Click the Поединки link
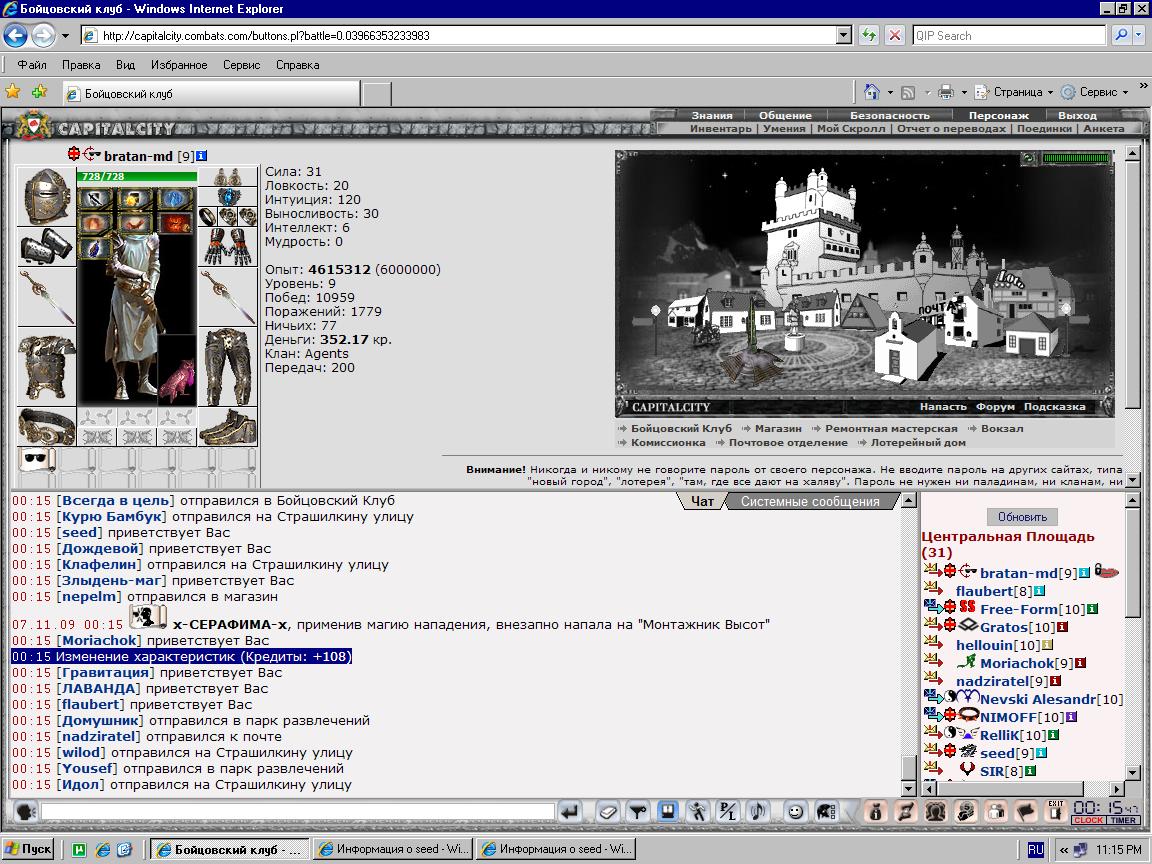Viewport: 1152px width, 864px height. tap(1044, 129)
